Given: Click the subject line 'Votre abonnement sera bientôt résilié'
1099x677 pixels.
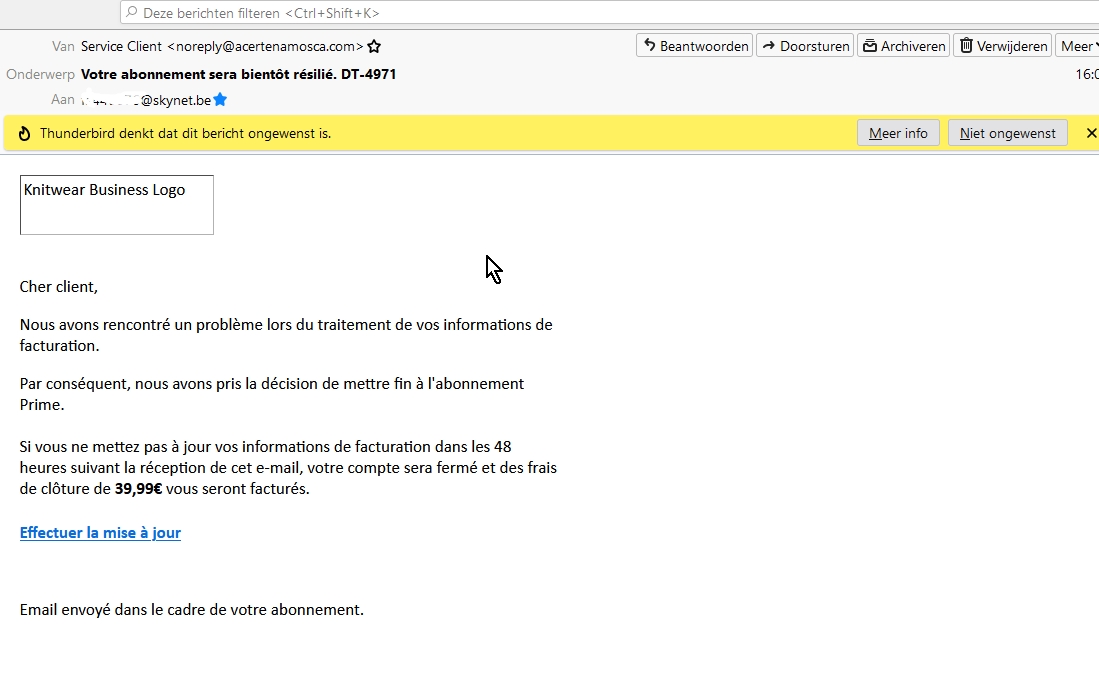Looking at the screenshot, I should pyautogui.click(x=238, y=74).
